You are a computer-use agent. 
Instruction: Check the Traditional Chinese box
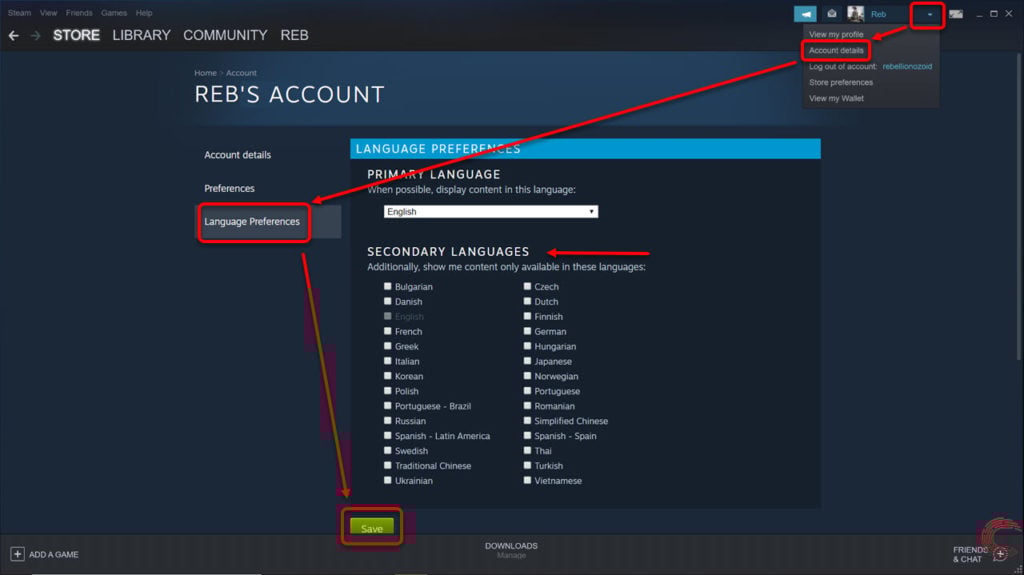(387, 465)
